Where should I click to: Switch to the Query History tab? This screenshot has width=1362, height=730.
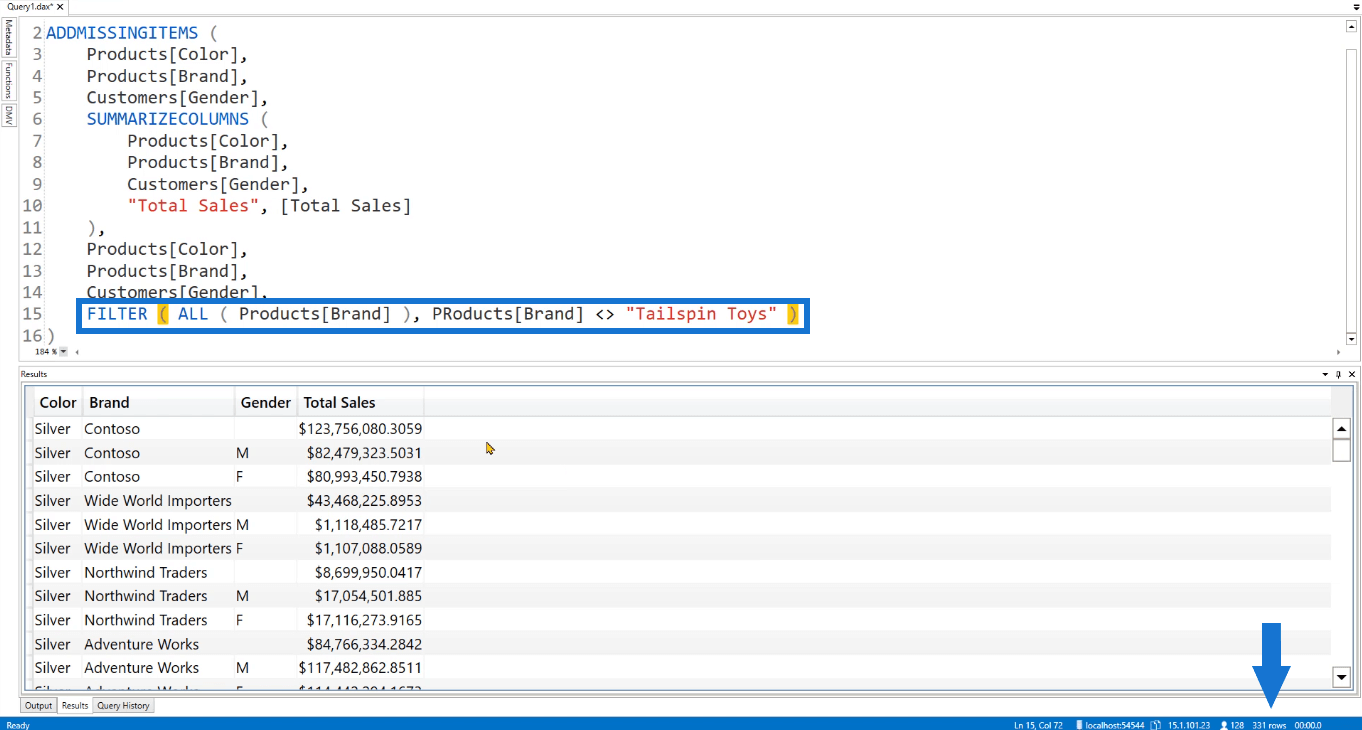click(x=123, y=706)
